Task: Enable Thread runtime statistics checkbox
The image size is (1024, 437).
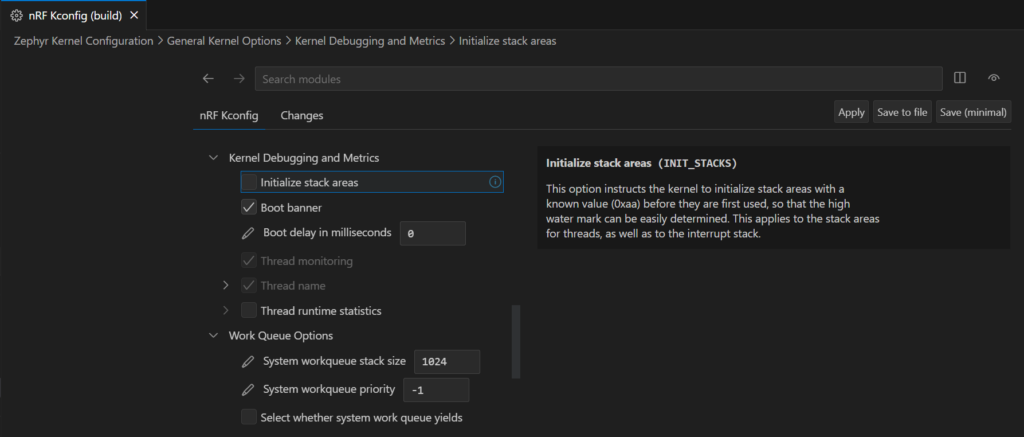Action: coord(250,311)
